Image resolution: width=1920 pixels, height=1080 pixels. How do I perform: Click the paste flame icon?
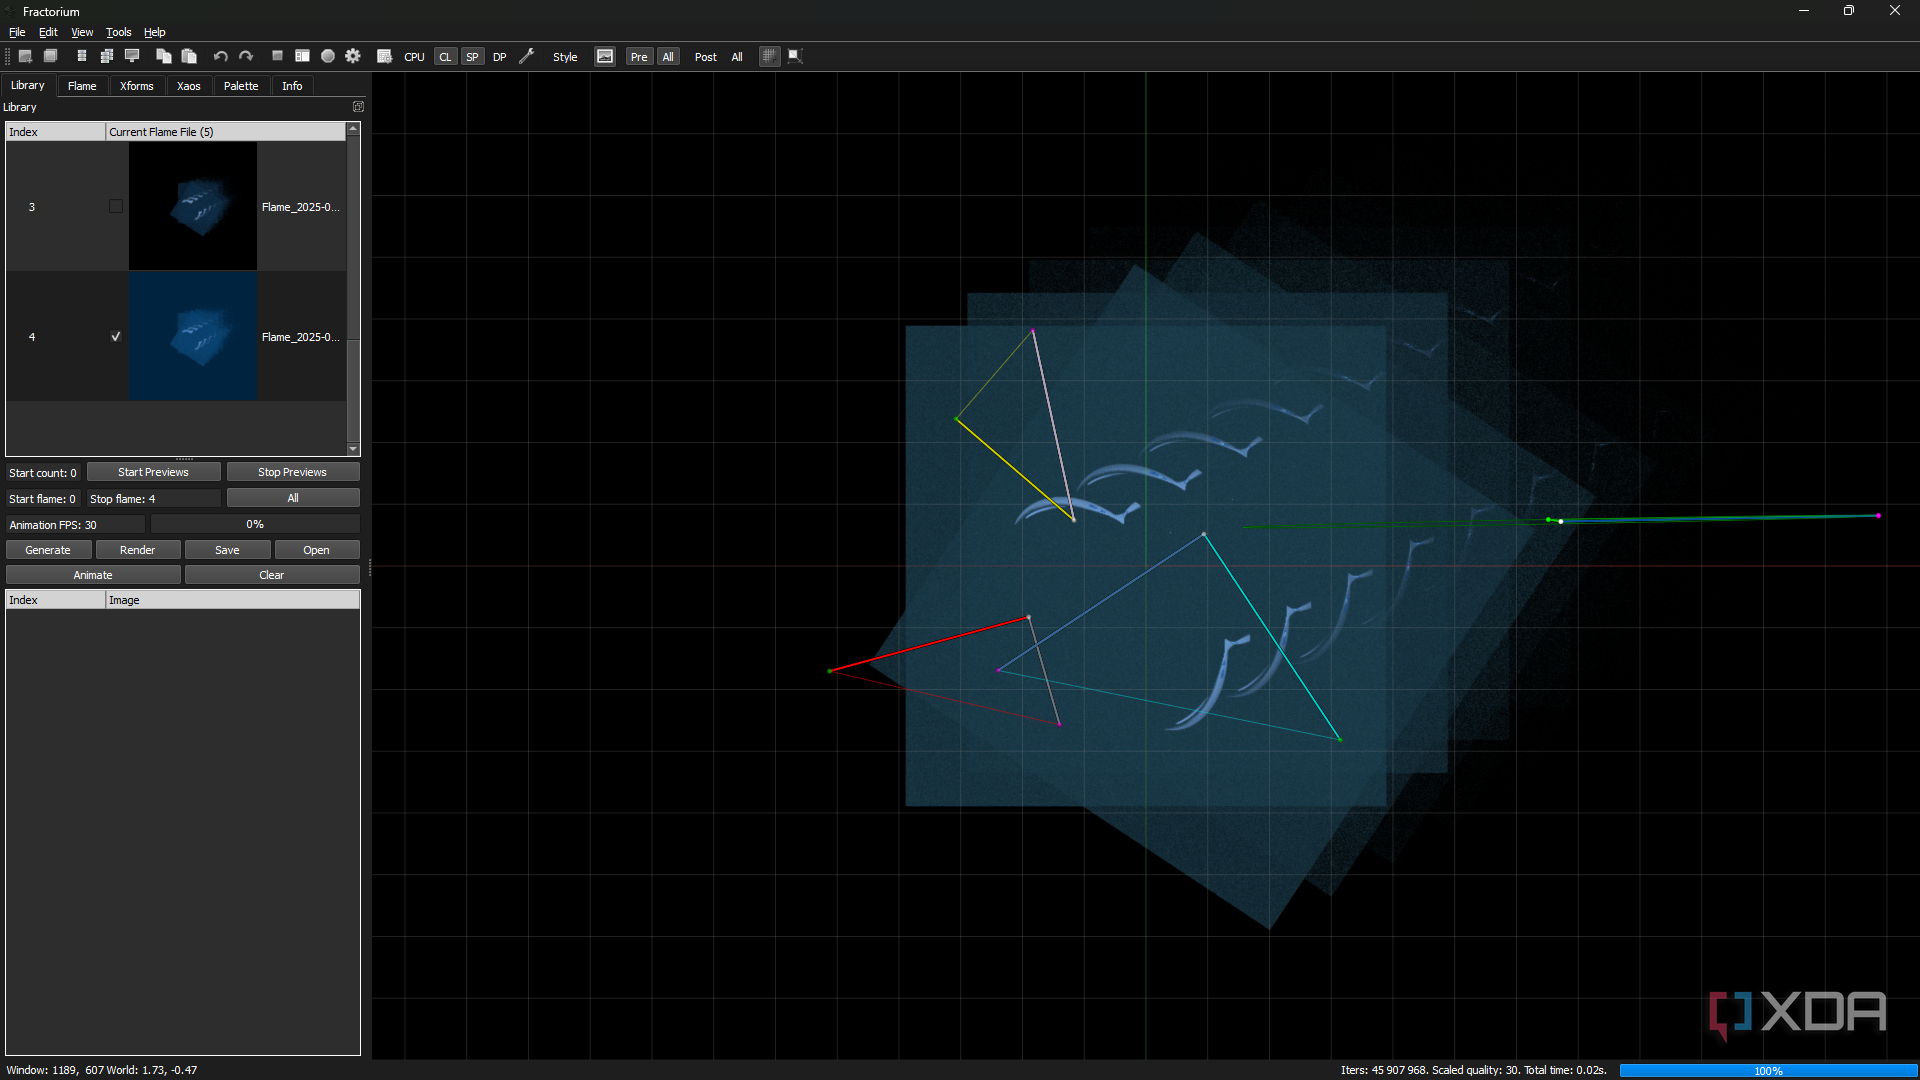point(189,57)
